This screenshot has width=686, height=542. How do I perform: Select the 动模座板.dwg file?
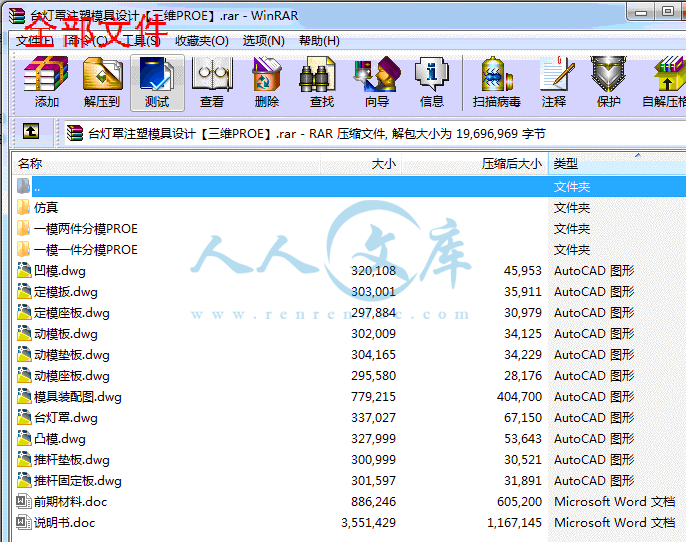pyautogui.click(x=72, y=376)
